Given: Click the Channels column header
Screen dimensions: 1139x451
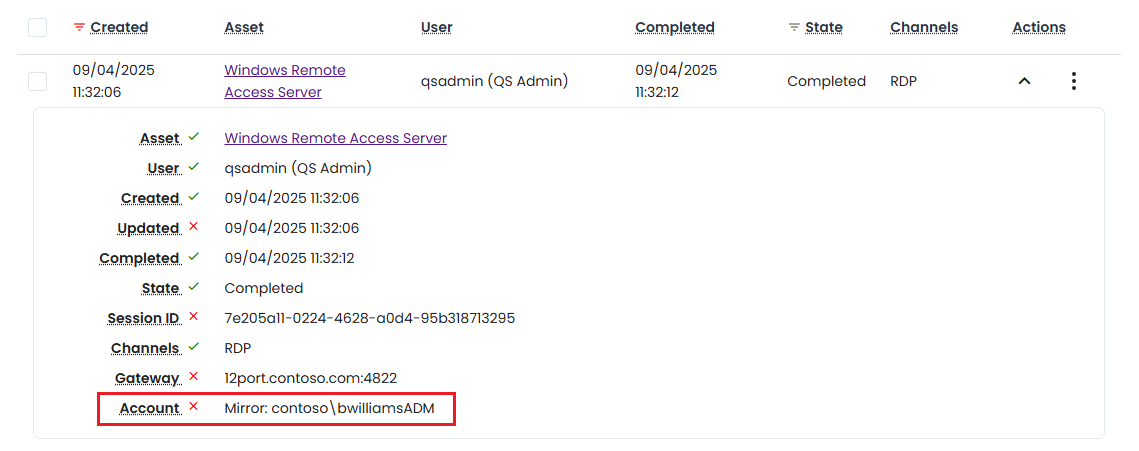Looking at the screenshot, I should 924,28.
